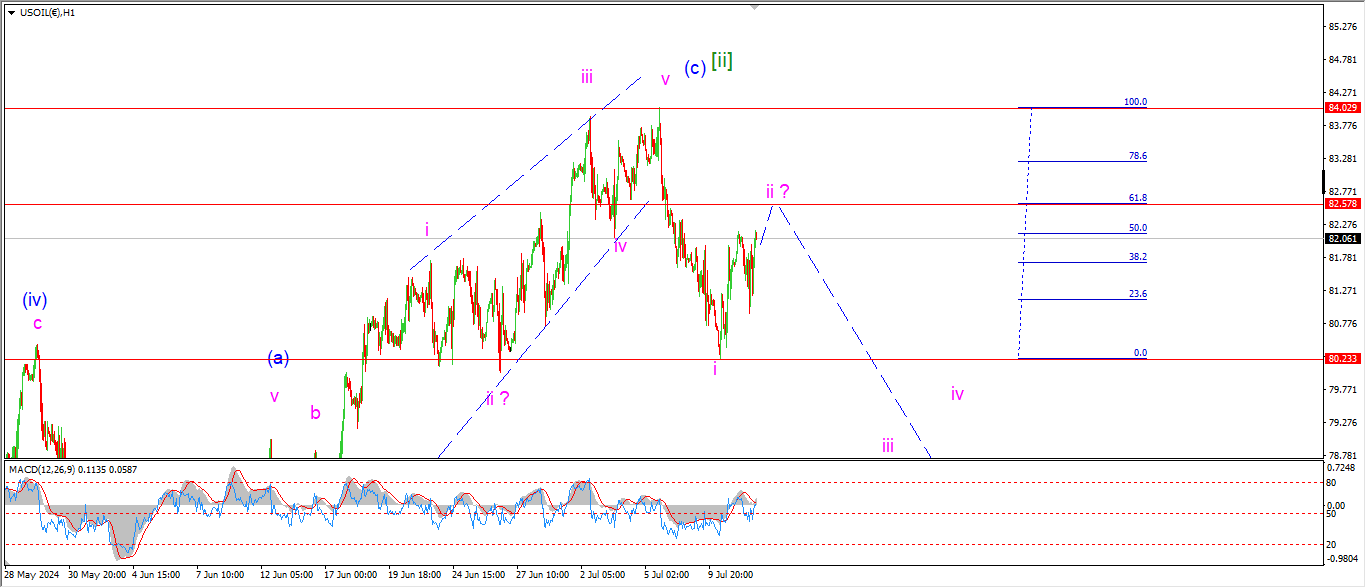
Task: Click the gray chart shift triangle at top
Action: (755, 7)
